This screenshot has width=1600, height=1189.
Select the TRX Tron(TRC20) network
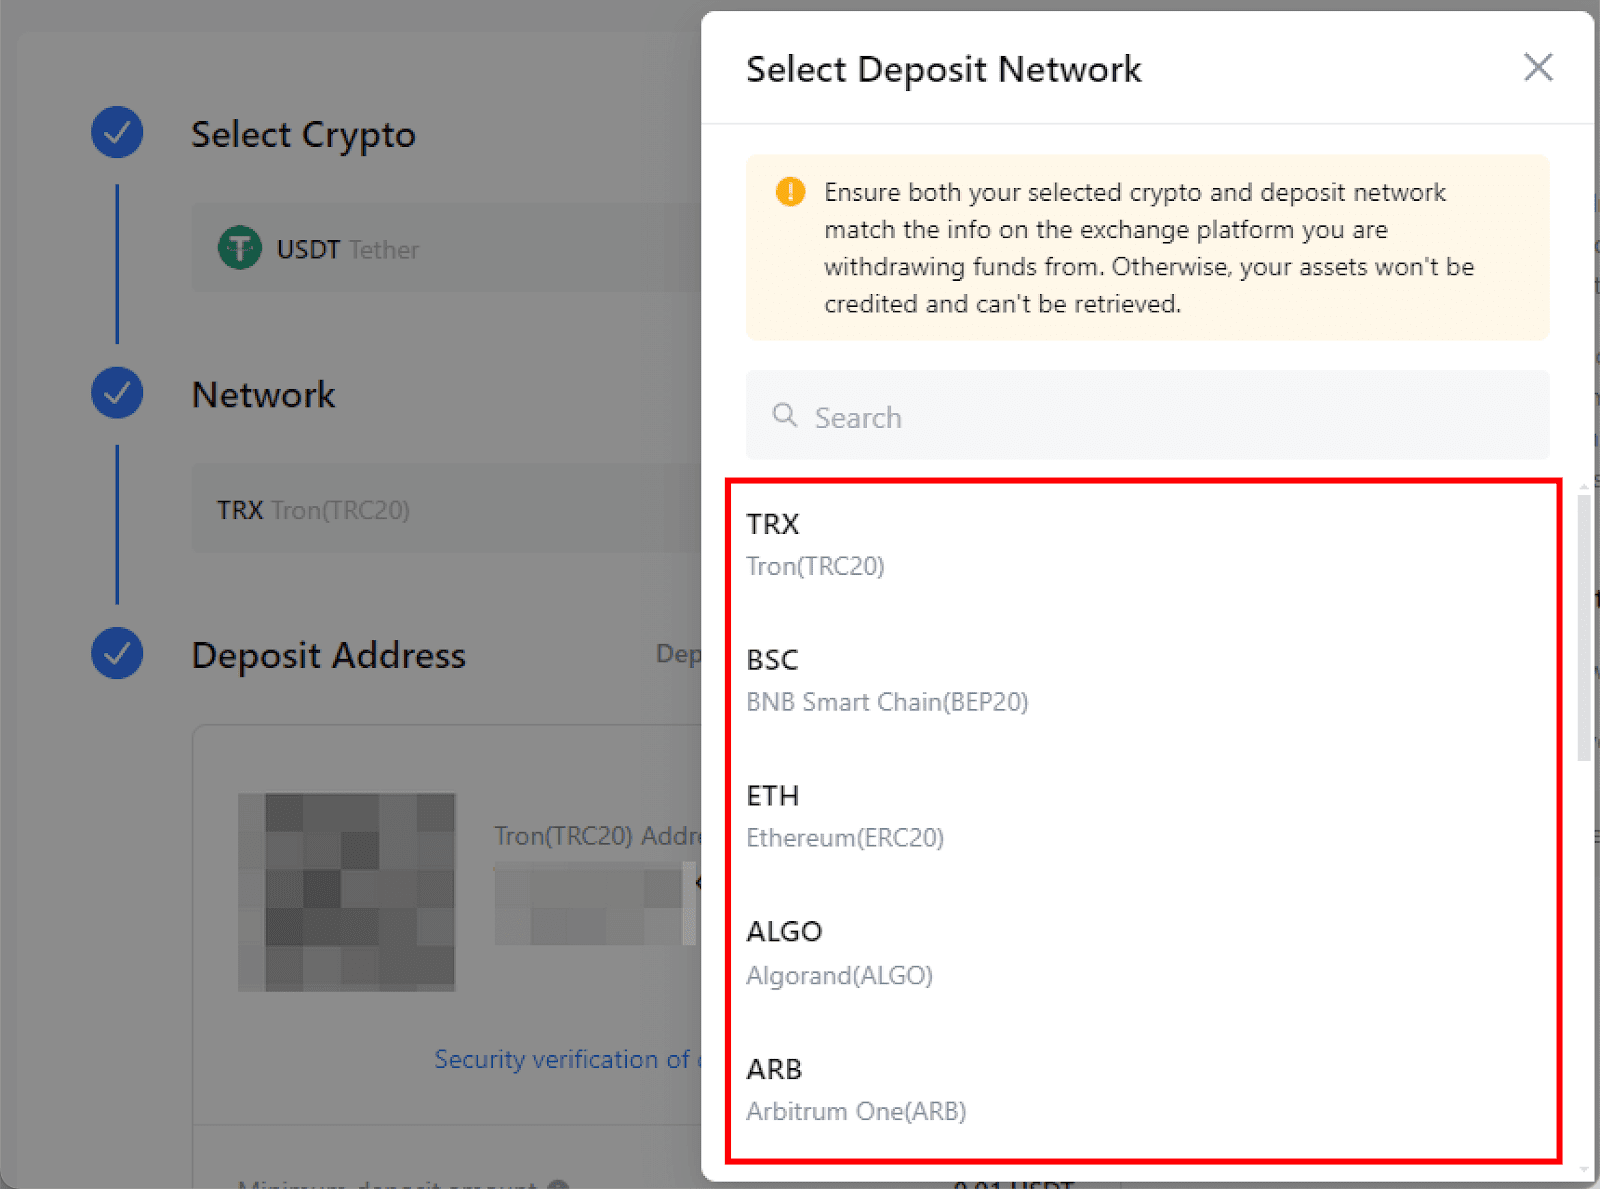[1140, 545]
